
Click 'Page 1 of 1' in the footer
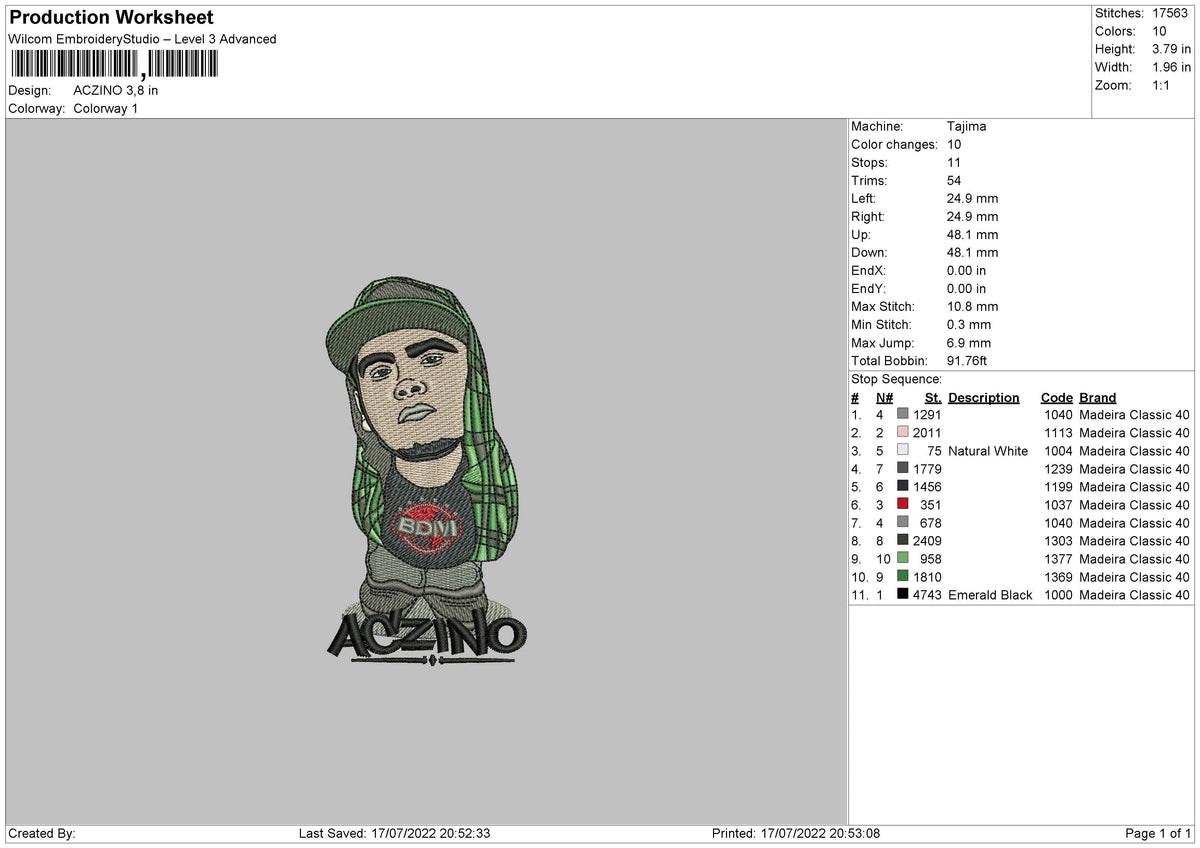click(x=1158, y=833)
